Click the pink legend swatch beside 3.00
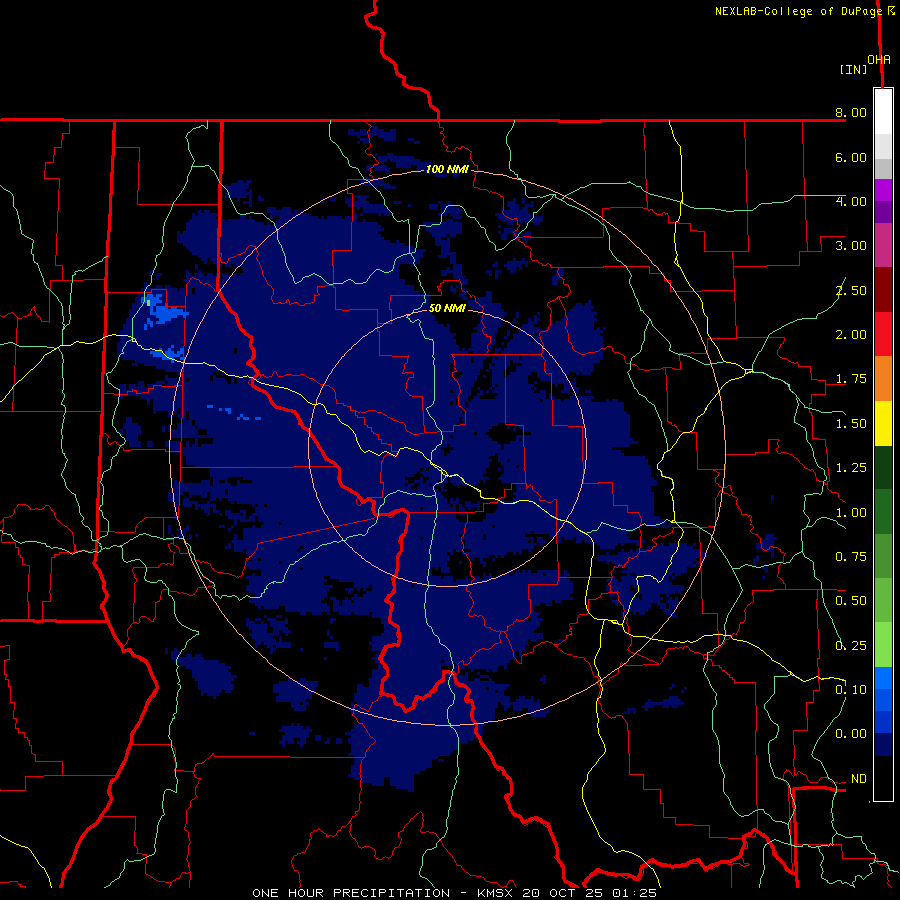900x900 pixels. 883,245
